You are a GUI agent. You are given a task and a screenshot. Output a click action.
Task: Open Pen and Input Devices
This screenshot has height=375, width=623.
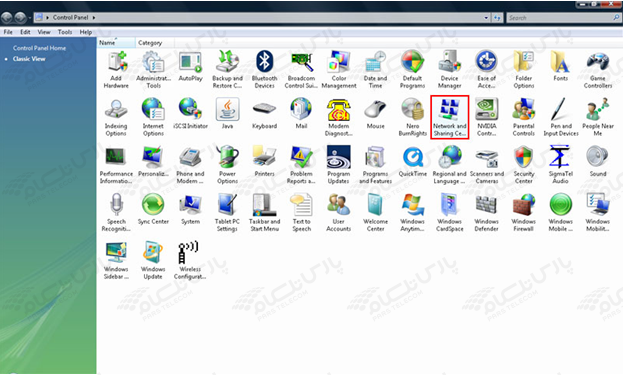[x=561, y=118]
